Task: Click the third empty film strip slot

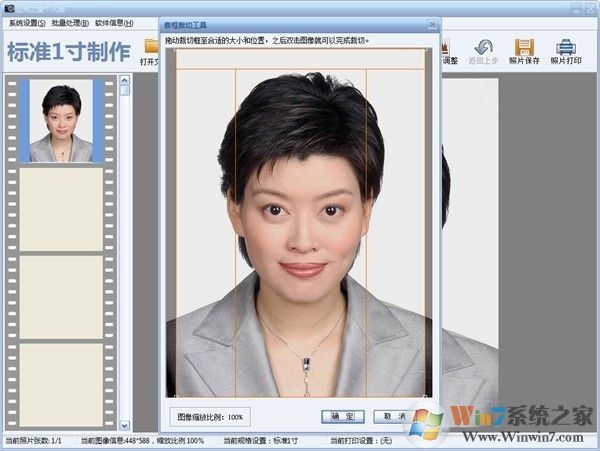Action: click(x=61, y=385)
